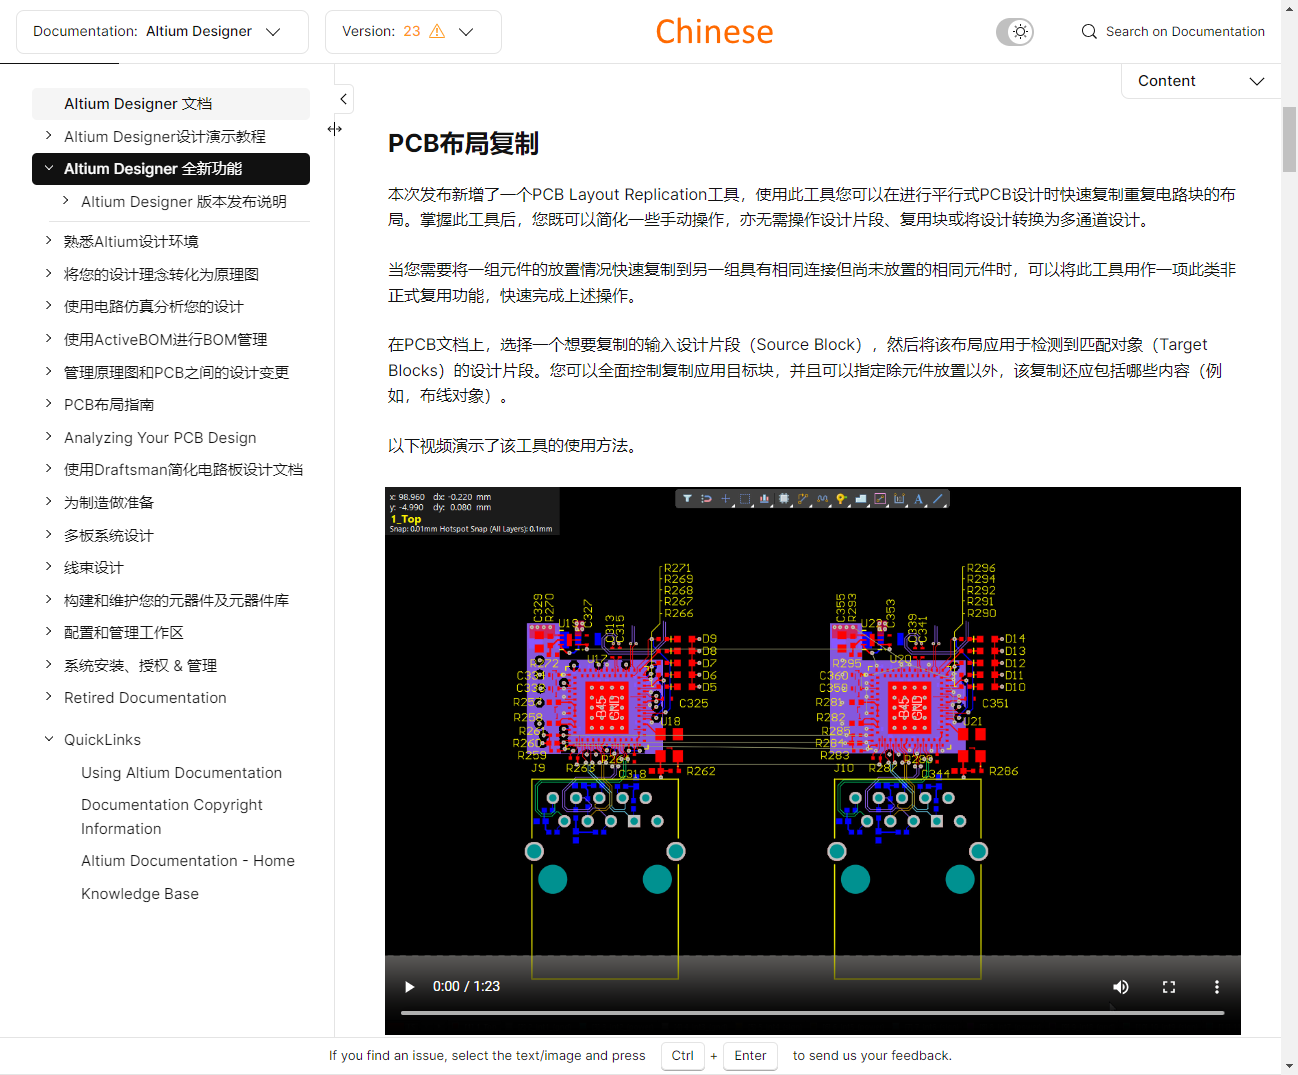Image resolution: width=1298 pixels, height=1075 pixels.
Task: Open the Version 23 dropdown
Action: point(413,32)
